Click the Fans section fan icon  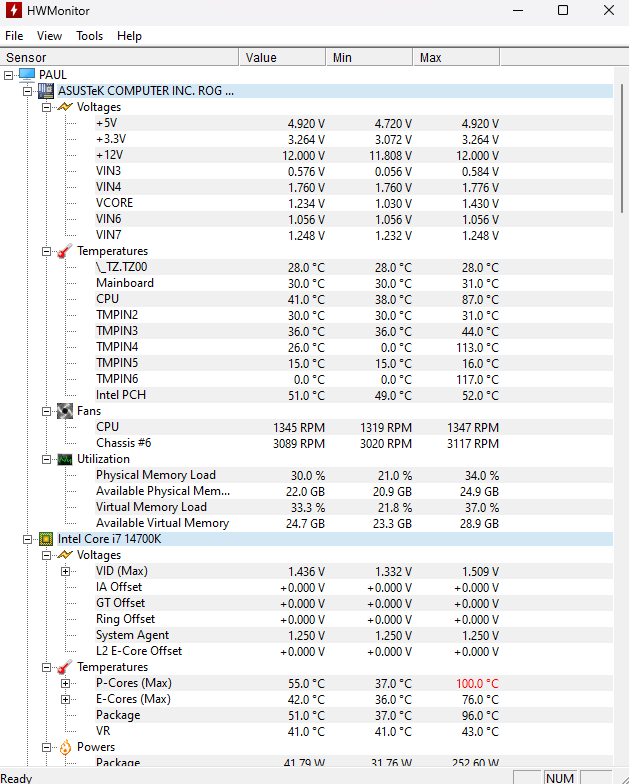point(65,411)
